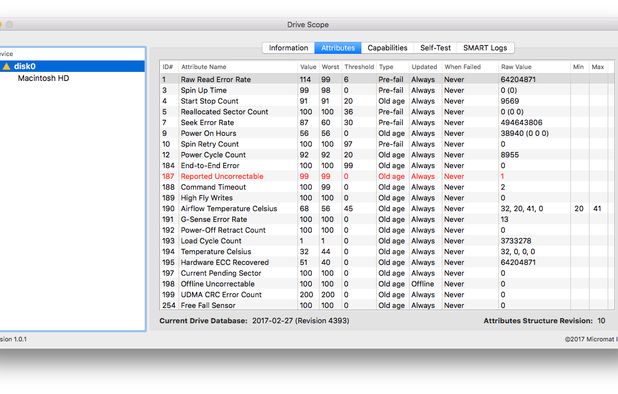Screen dimensions: 618x394
Task: Click raw value 38940 (0 0 0)
Action: click(525, 133)
